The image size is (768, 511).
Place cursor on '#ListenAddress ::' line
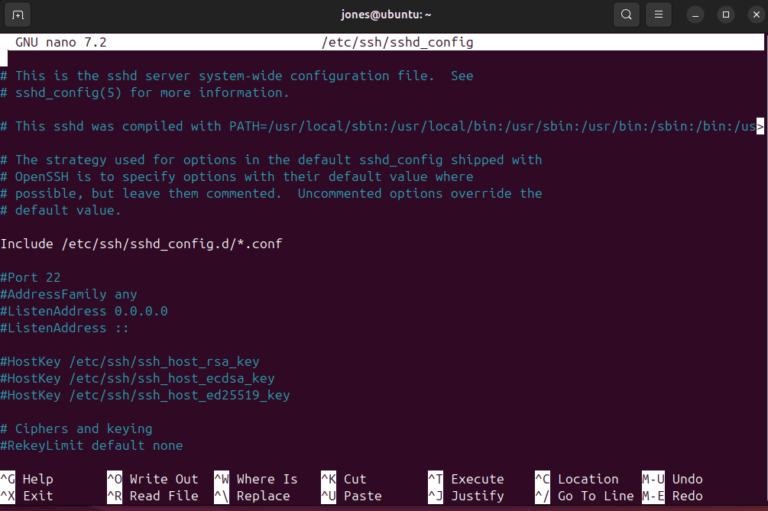click(x=65, y=328)
